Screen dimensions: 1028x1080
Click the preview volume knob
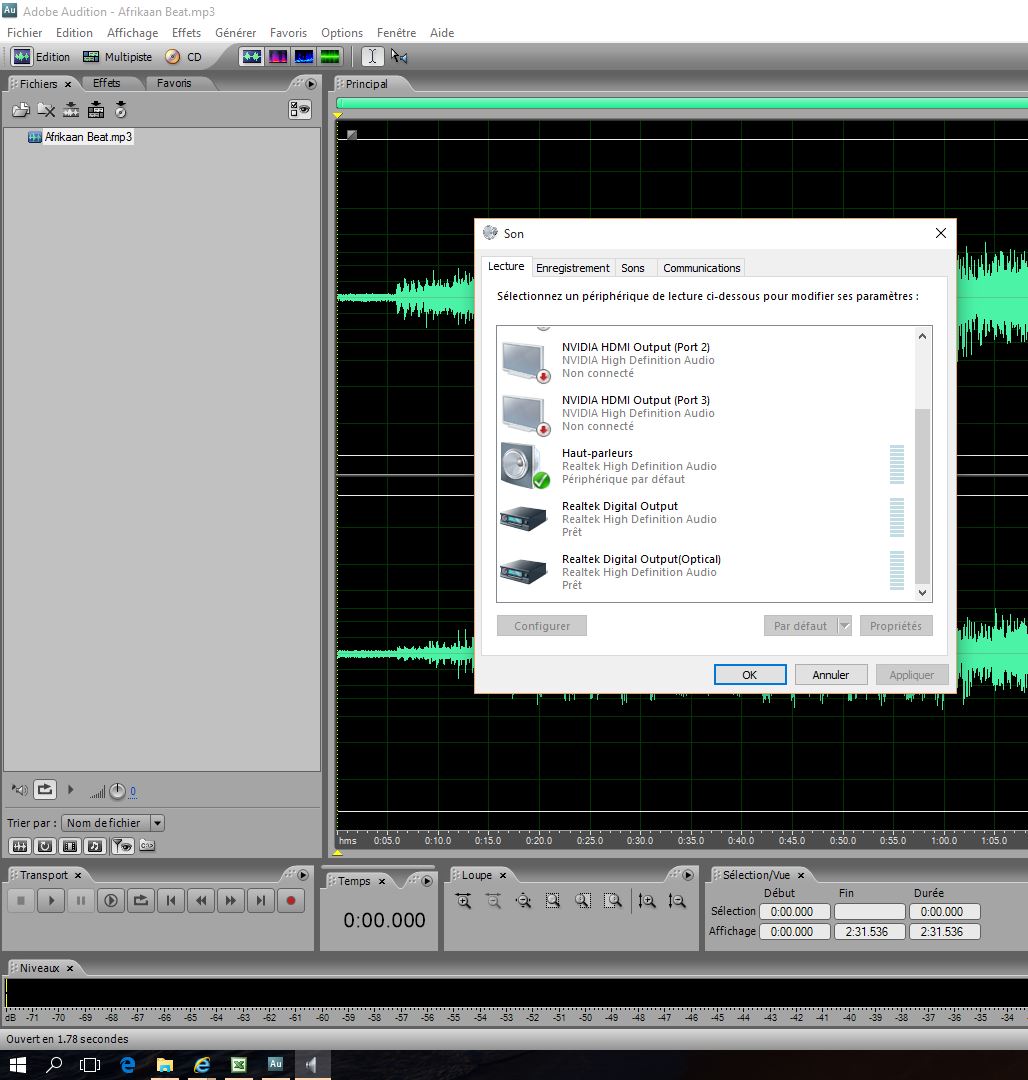click(x=117, y=791)
